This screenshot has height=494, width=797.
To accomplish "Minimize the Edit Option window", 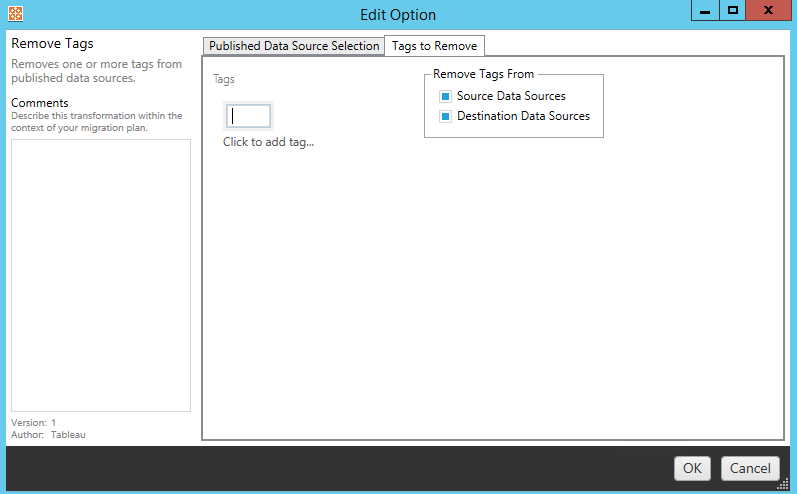I will coord(706,11).
